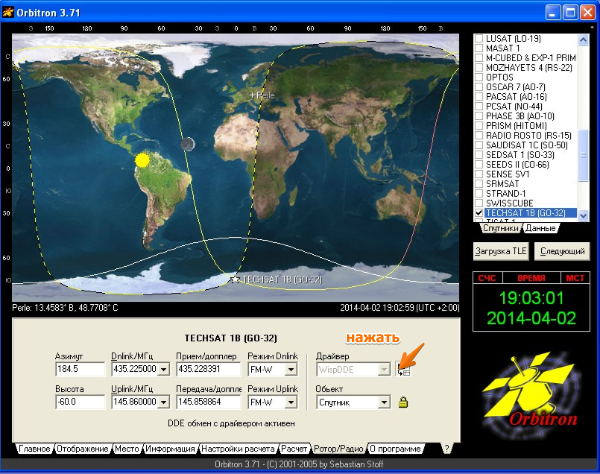Click the Orbitron title bar app icon
Viewport: 600px width, 474px height.
(x=8, y=12)
